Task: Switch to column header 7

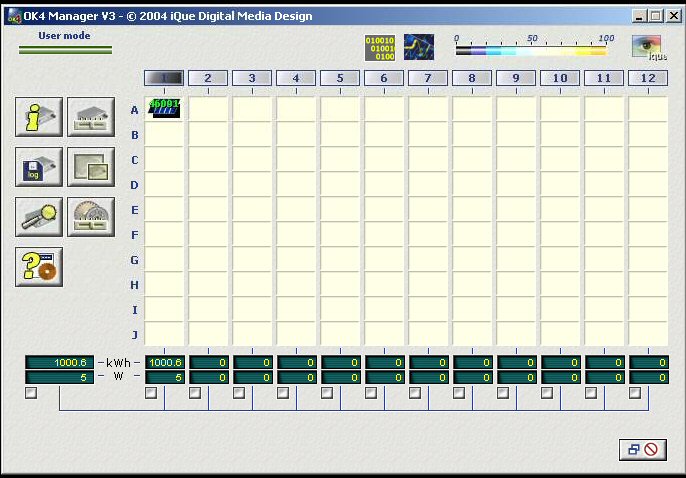Action: tap(428, 78)
